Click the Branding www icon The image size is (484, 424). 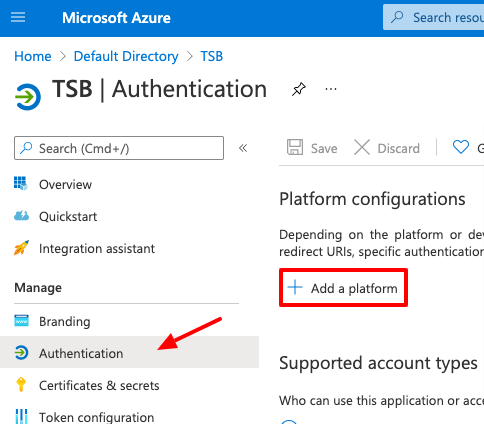click(x=21, y=321)
